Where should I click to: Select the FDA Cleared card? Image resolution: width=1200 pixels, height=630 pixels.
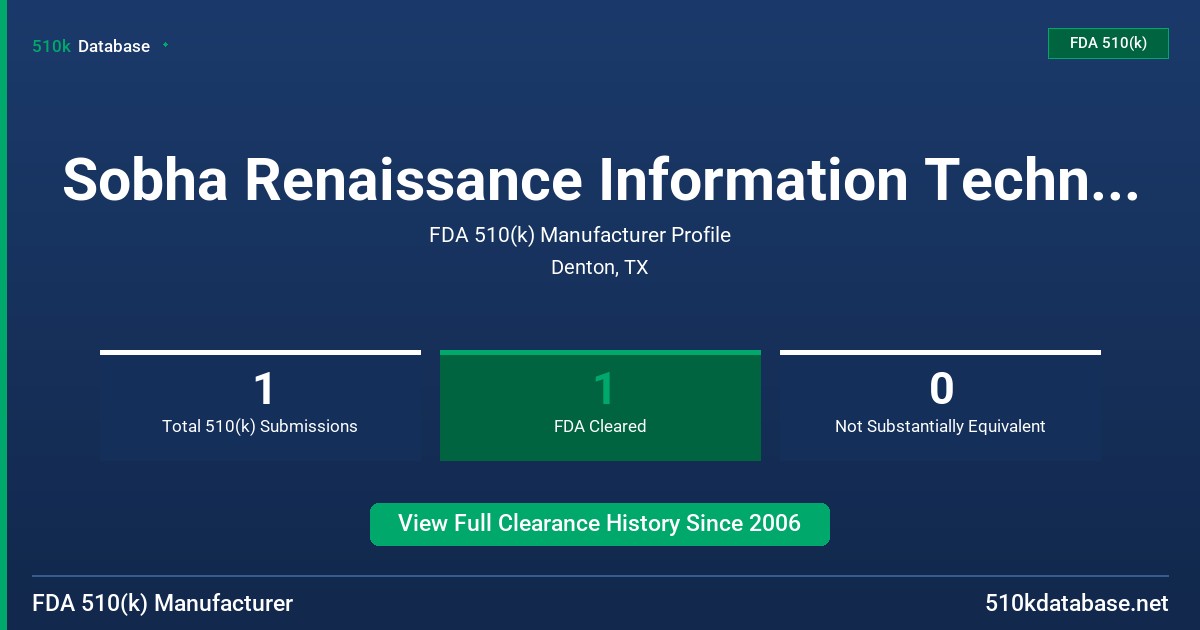[600, 405]
